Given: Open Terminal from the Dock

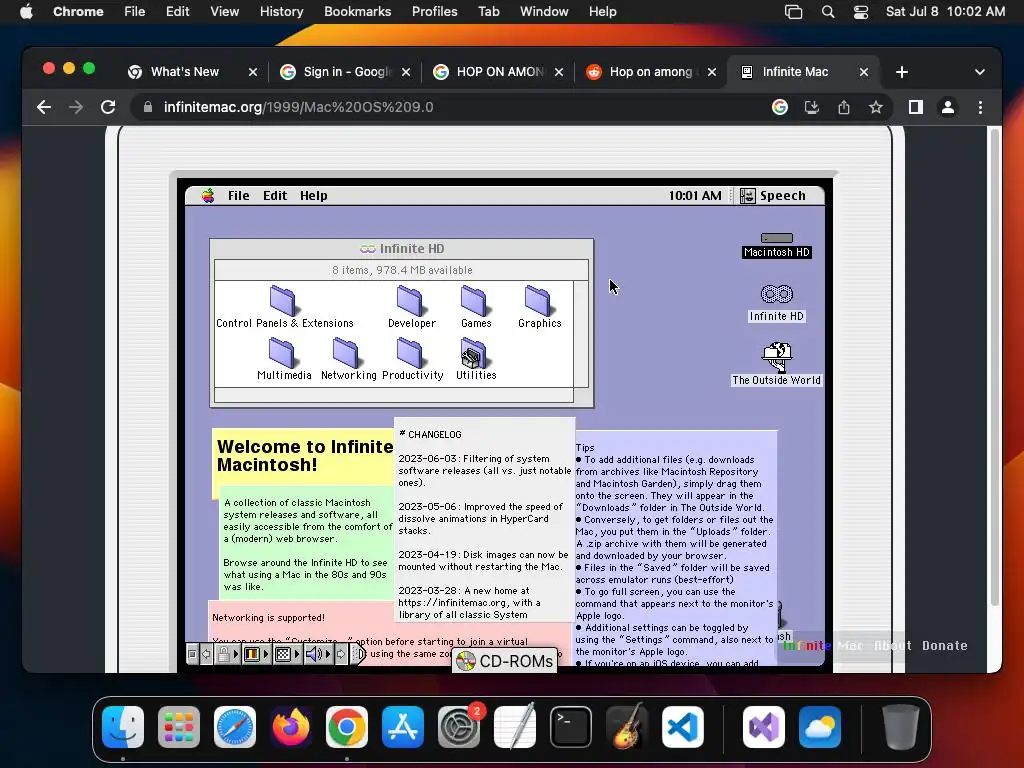Looking at the screenshot, I should 571,727.
